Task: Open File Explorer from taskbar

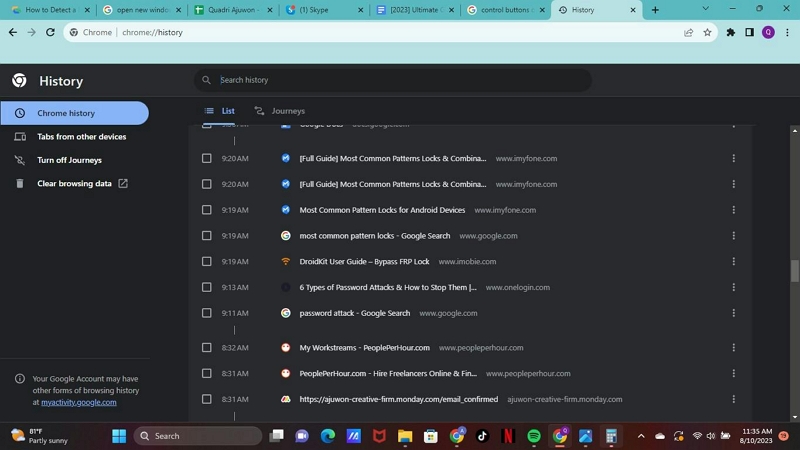Action: tap(405, 436)
